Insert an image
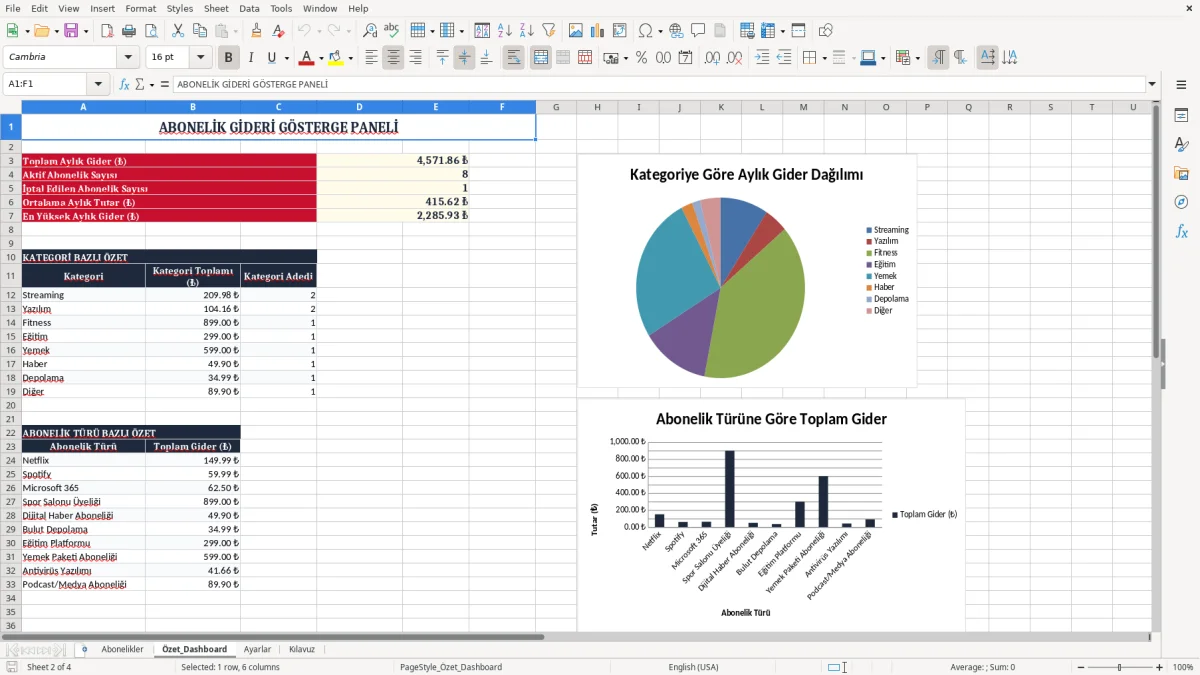The height and width of the screenshot is (675, 1200). point(576,31)
